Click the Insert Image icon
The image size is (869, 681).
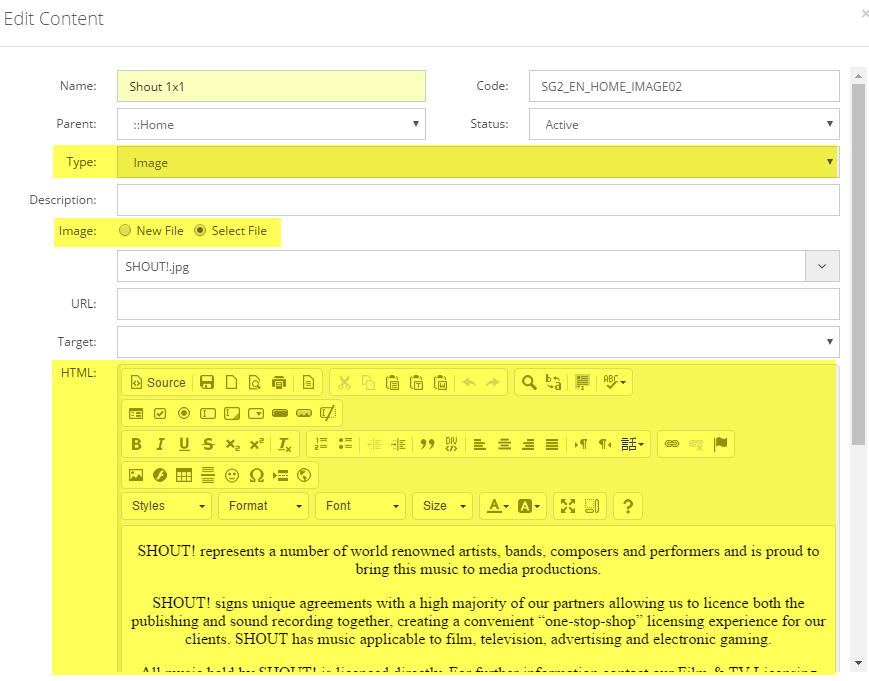pos(136,475)
